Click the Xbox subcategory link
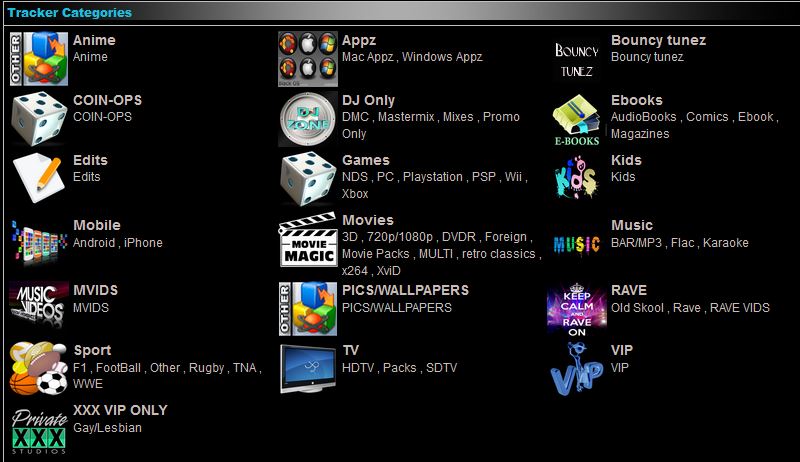 (x=355, y=194)
